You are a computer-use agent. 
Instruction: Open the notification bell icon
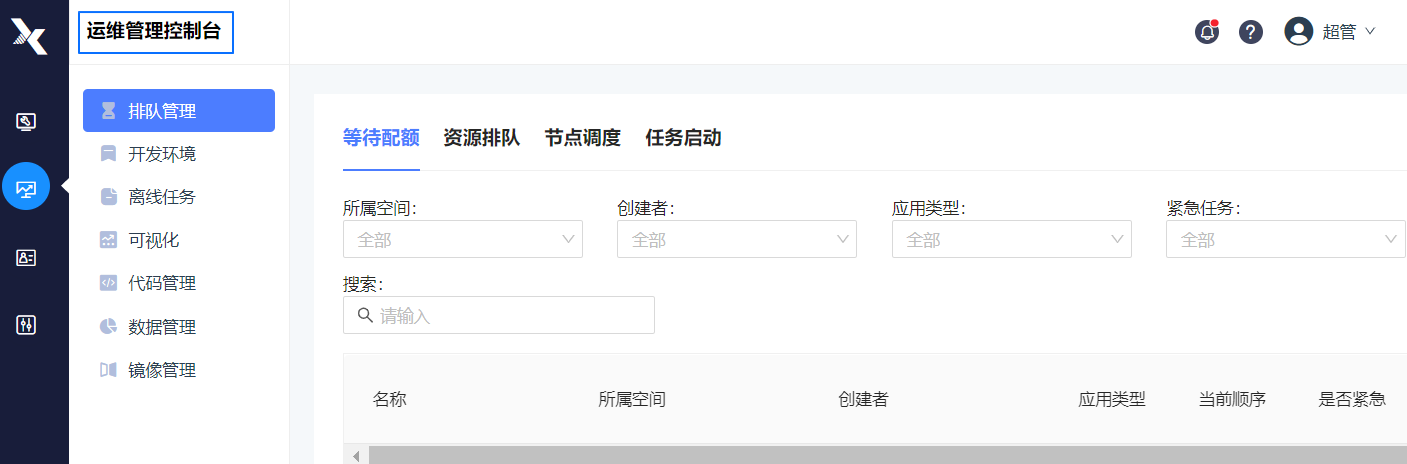pos(1207,32)
